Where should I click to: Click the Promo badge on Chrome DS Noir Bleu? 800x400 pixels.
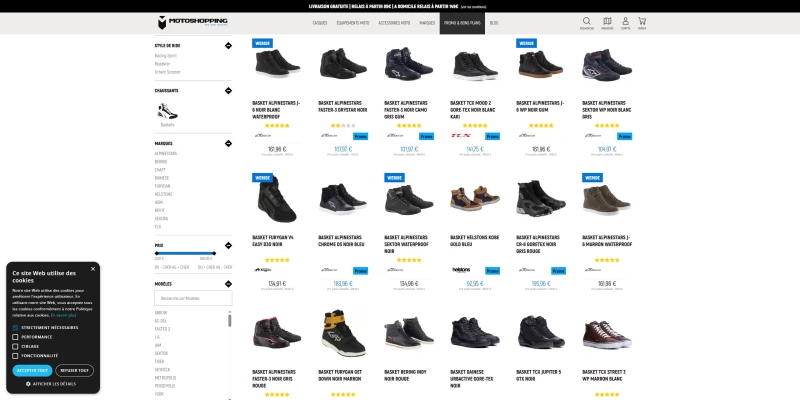coord(360,271)
